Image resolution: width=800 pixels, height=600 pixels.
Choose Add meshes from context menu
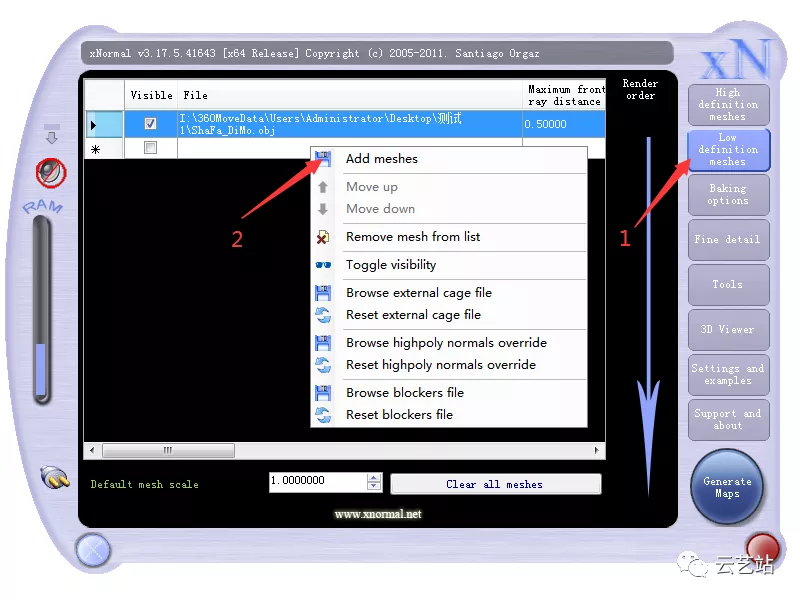point(449,159)
